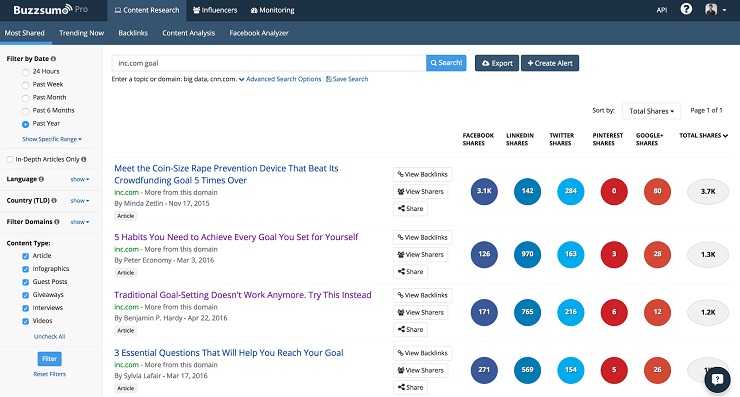740x397 pixels.
Task: Switch to the Content Analysis tab
Action: (188, 33)
